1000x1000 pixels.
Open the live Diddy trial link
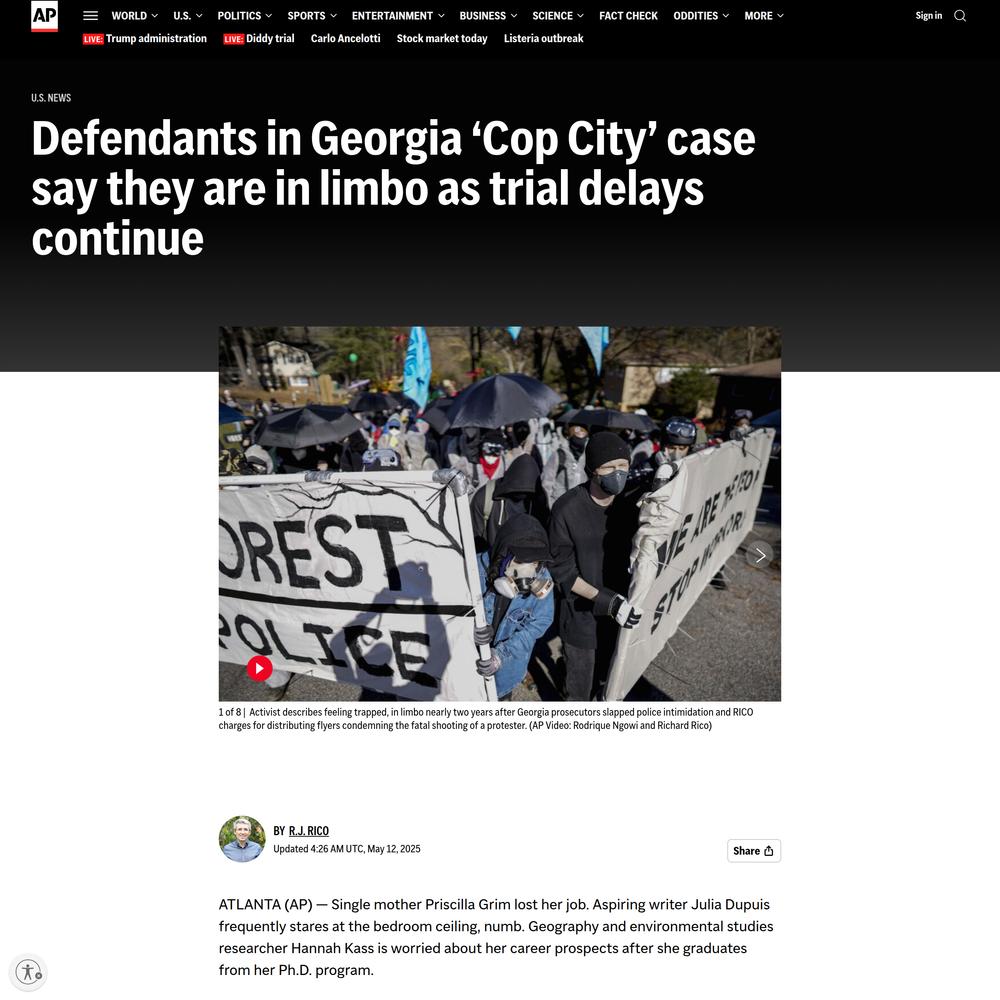click(x=259, y=38)
